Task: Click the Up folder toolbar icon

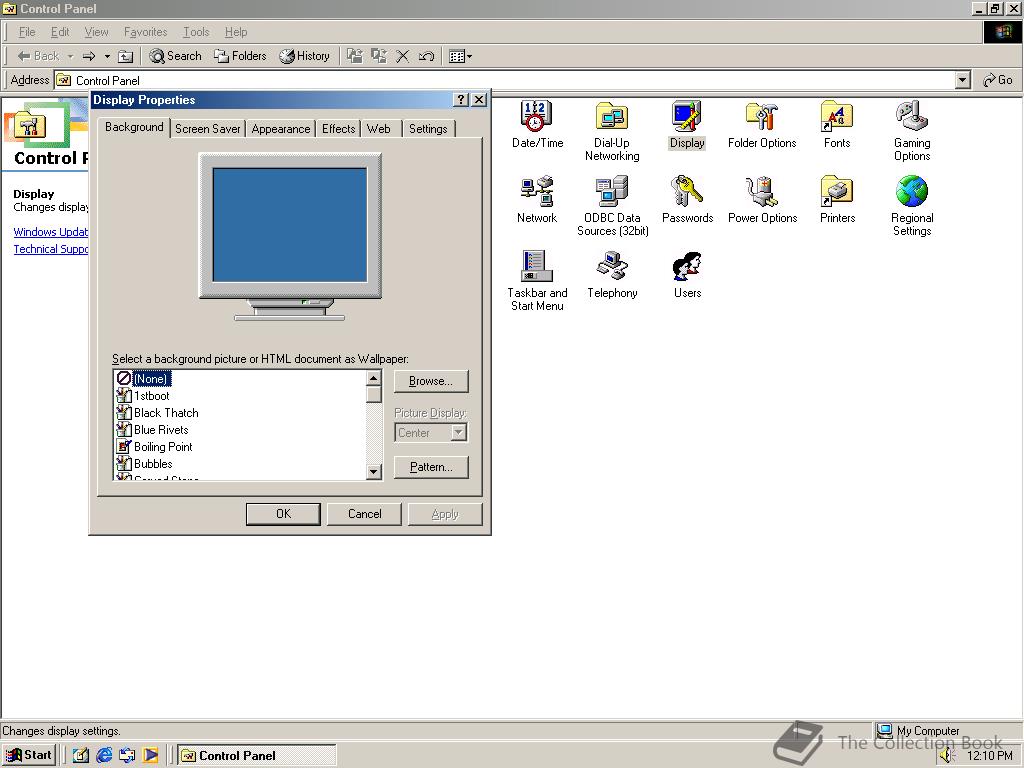Action: (x=125, y=56)
